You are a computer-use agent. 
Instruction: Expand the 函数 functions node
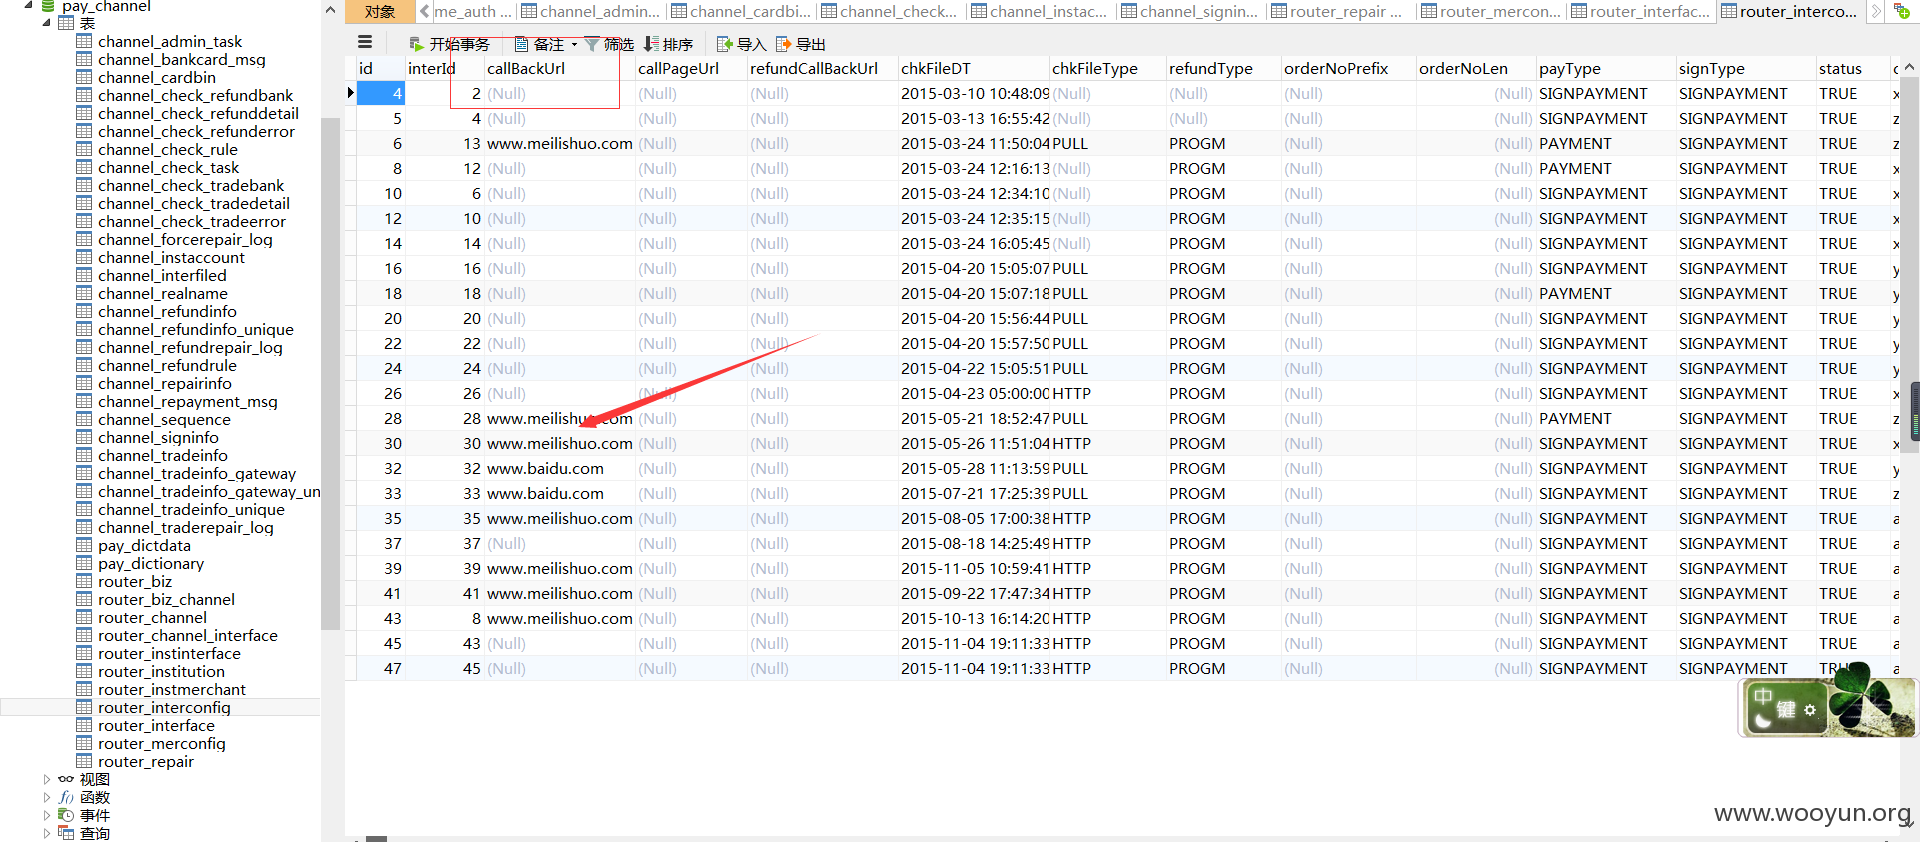point(46,797)
